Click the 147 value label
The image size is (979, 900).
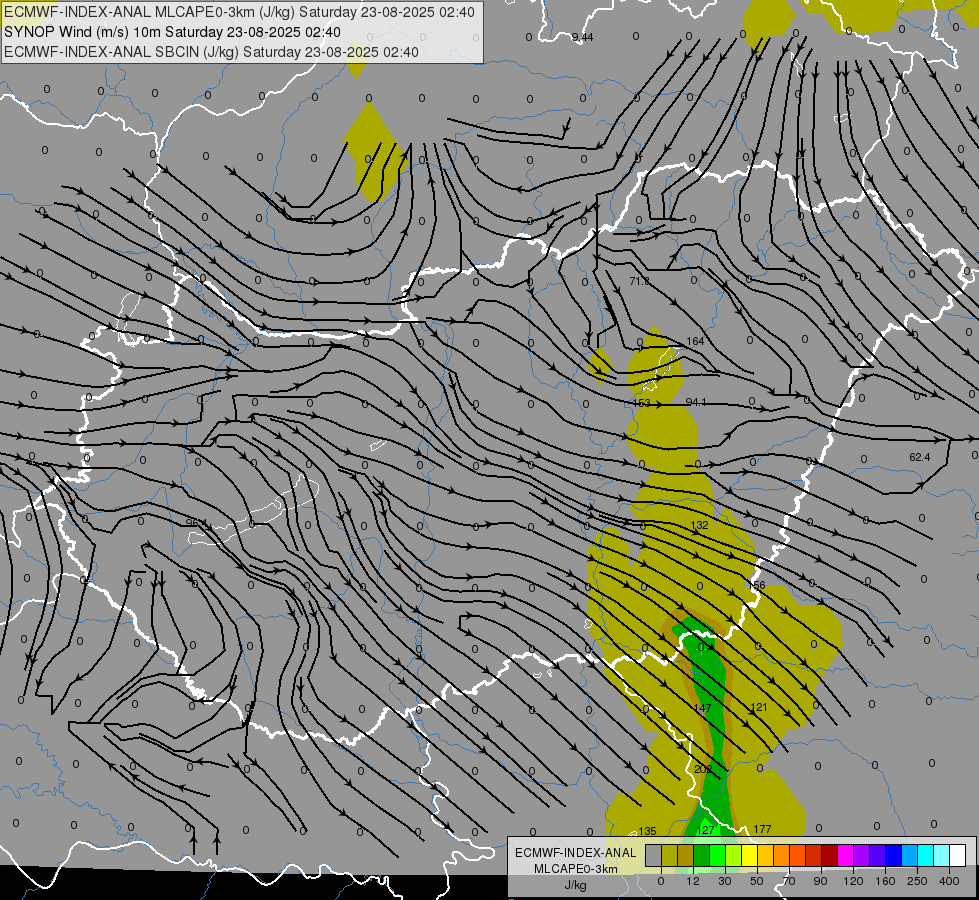point(702,708)
